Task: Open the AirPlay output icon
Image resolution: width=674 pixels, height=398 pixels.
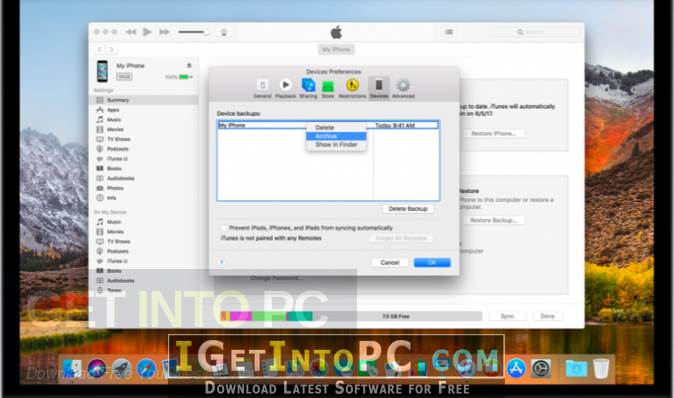Action: tap(224, 32)
